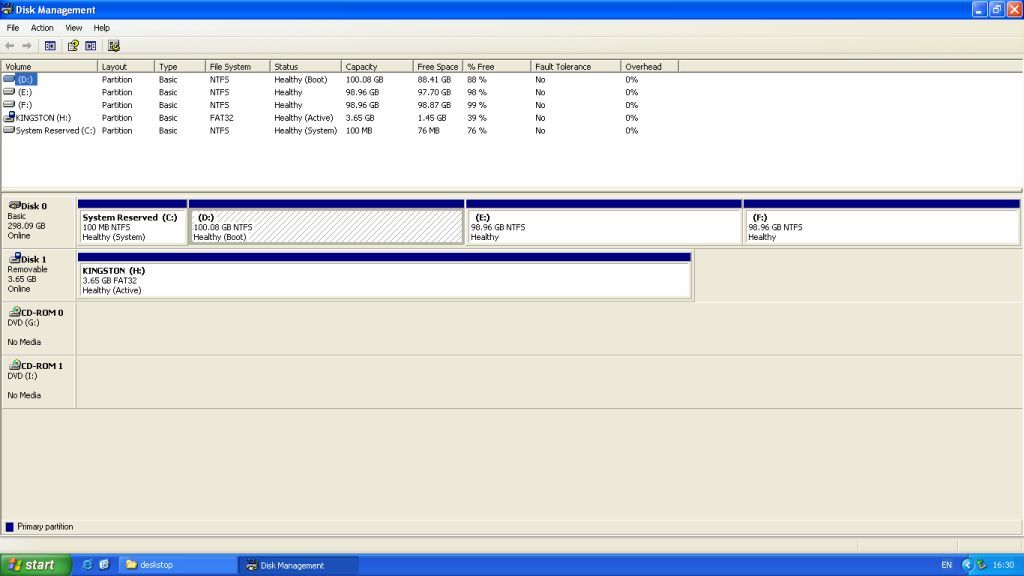Viewport: 1024px width, 576px height.
Task: Sort volumes by the Capacity column header
Action: 376,67
